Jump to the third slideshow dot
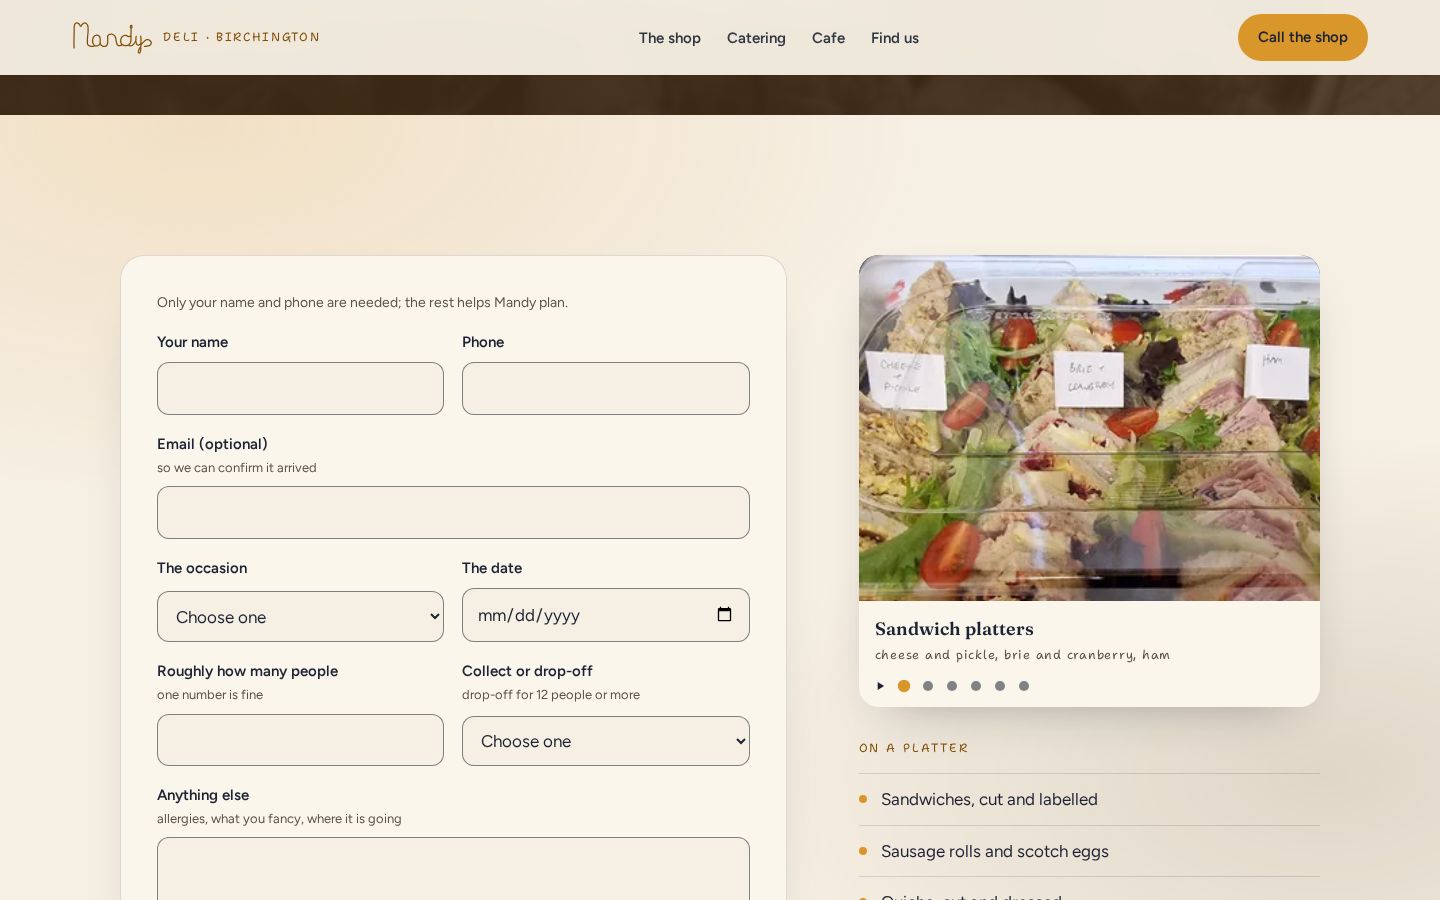 [x=952, y=686]
